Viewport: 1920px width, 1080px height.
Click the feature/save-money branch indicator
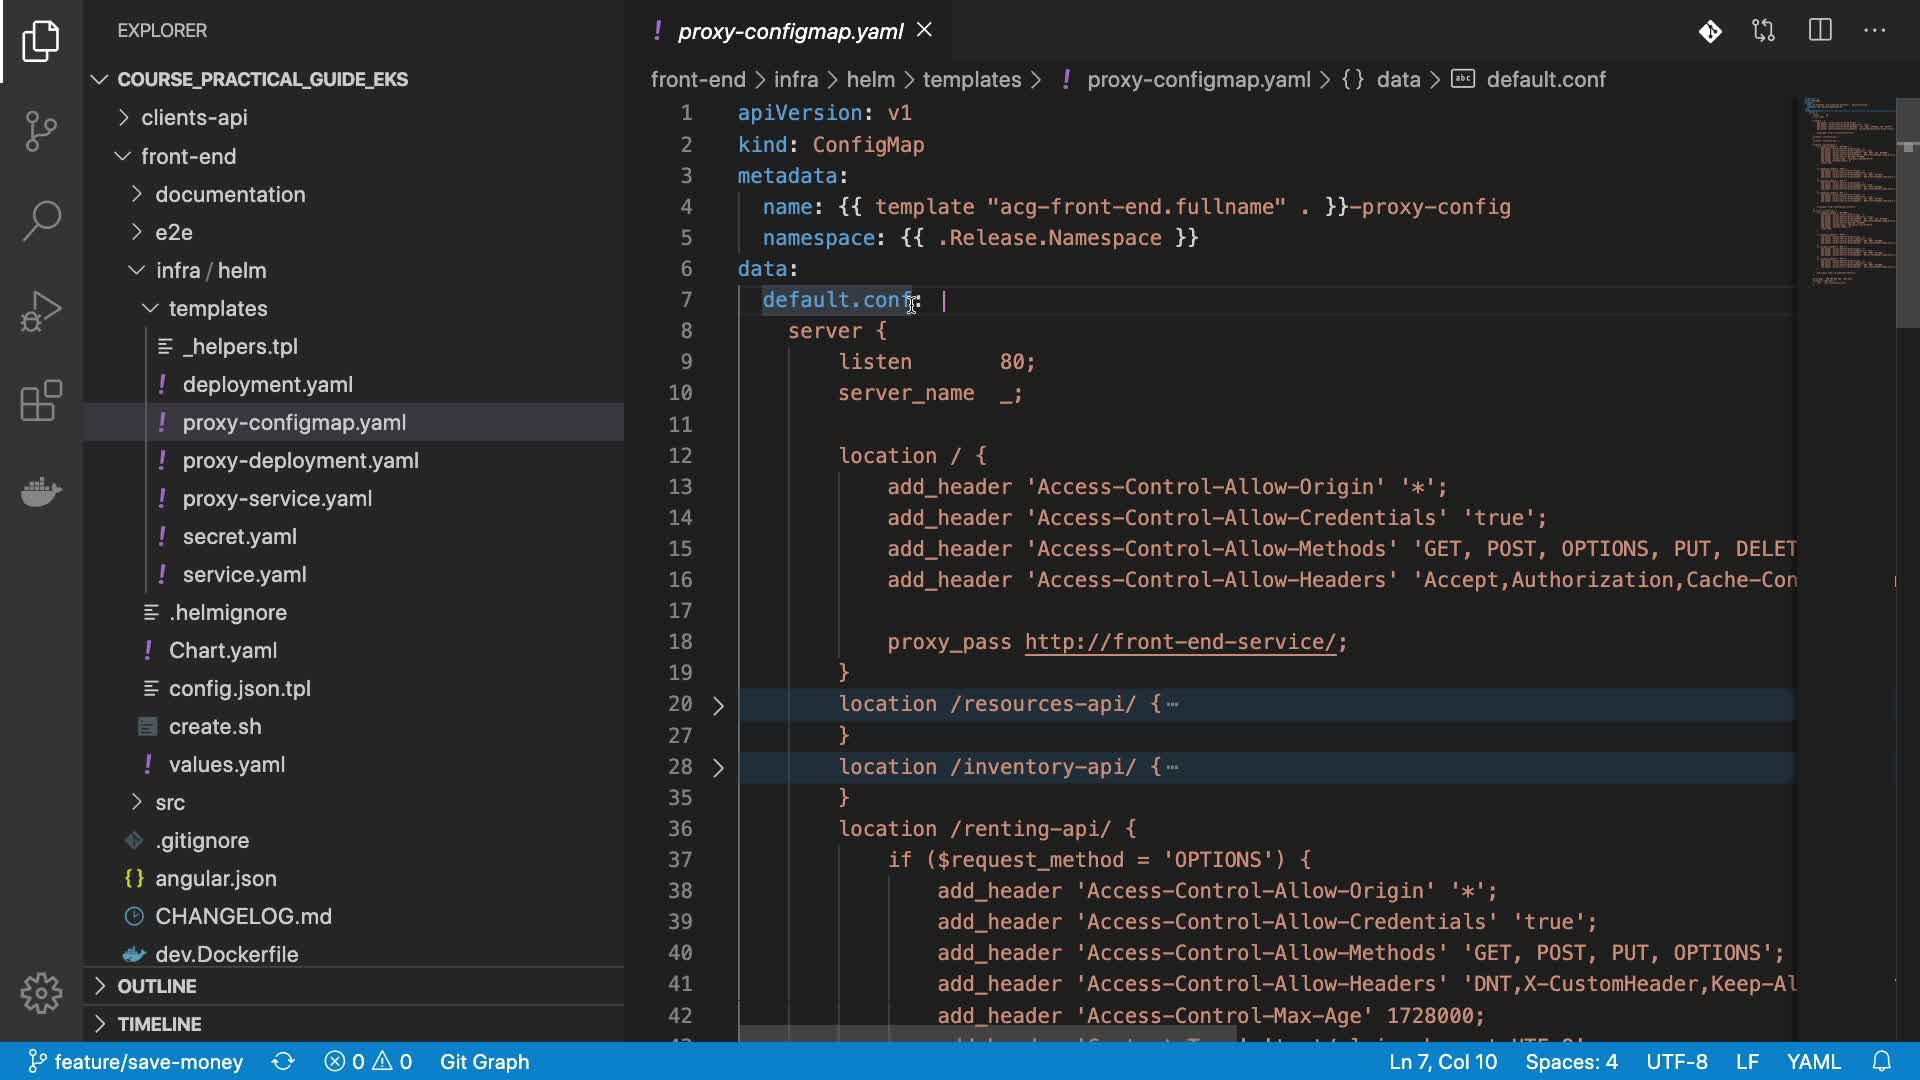coord(135,1061)
